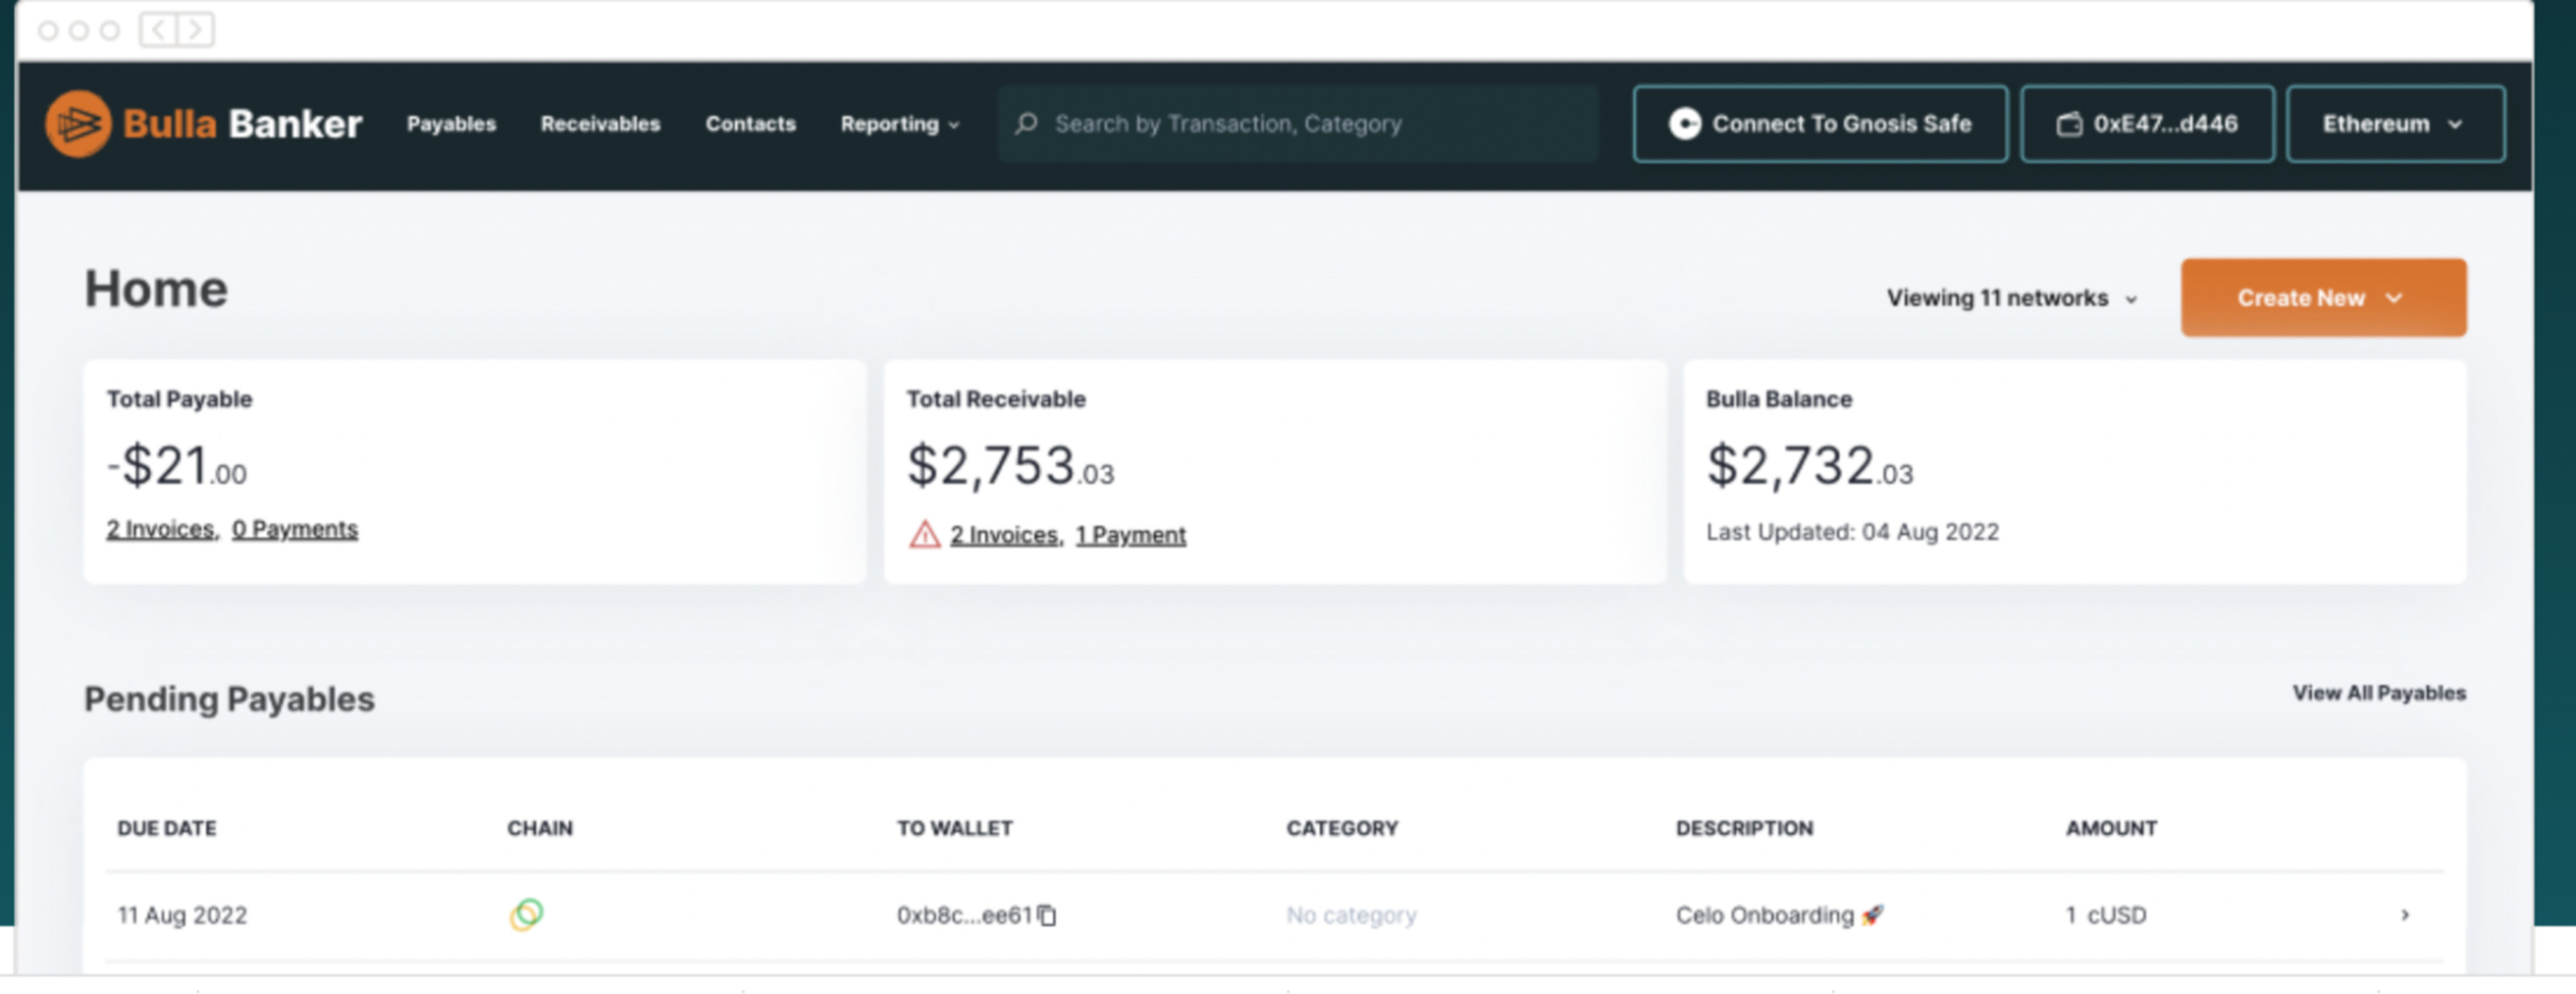Open the Celo Onboarding row arrow
Viewport: 2576px width, 994px height.
tap(2404, 915)
